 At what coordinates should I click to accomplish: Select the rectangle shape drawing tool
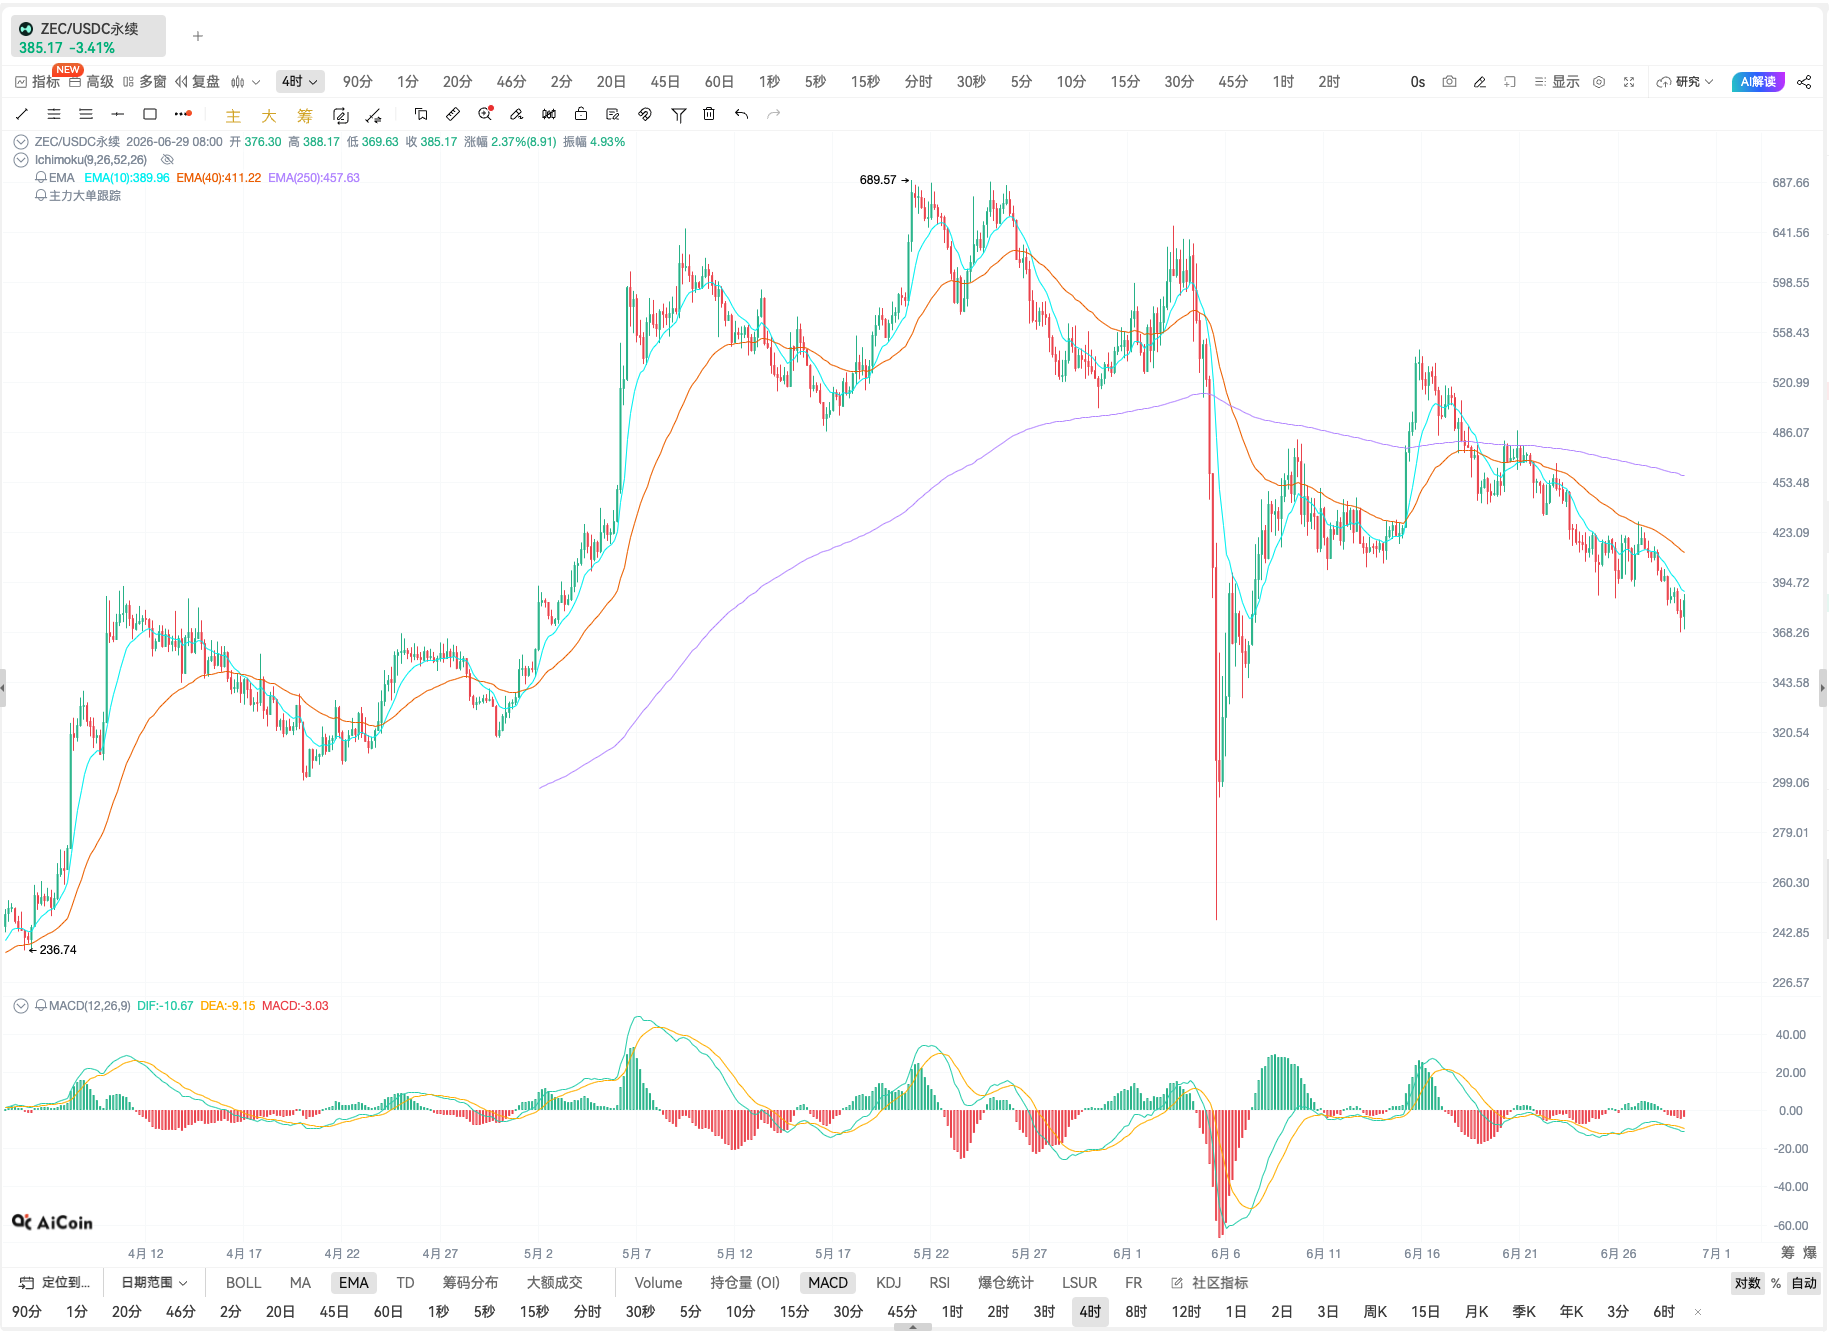pos(150,114)
